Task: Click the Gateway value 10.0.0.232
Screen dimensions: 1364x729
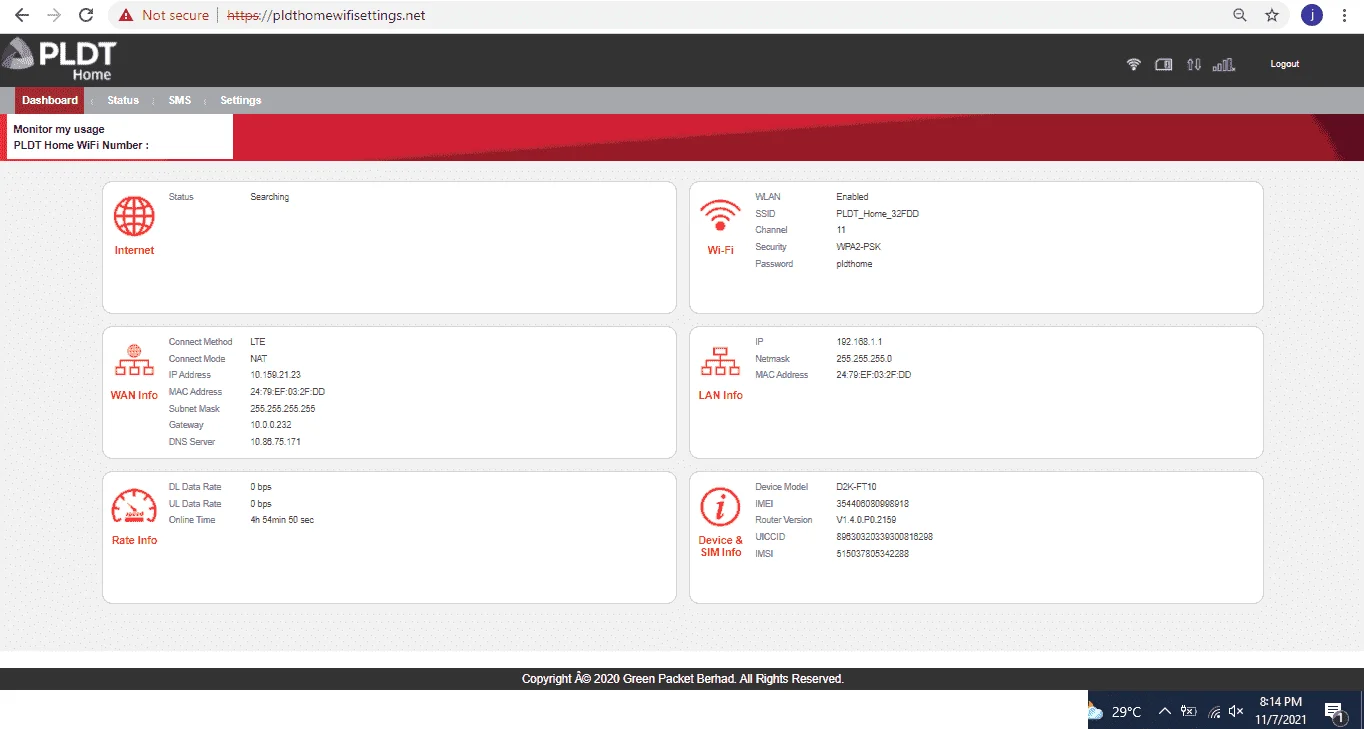Action: pyautogui.click(x=271, y=425)
